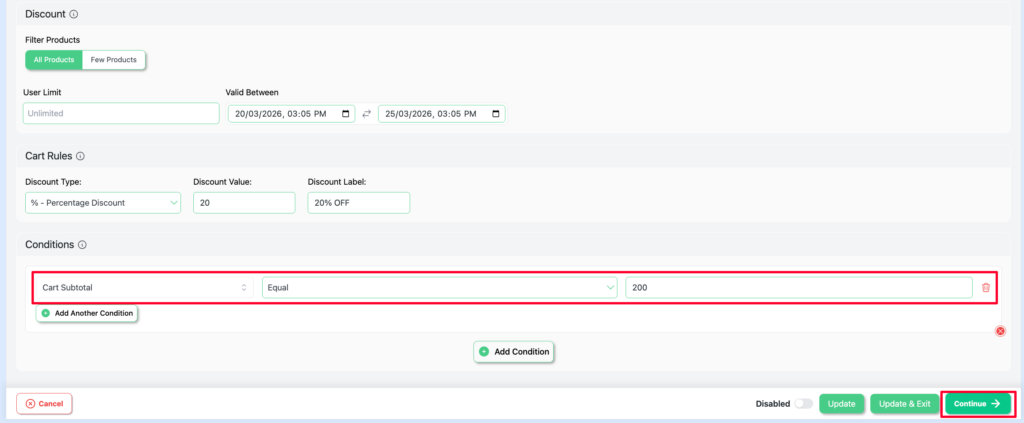Click the Add Condition button
Screen dimensions: 1024x423
pos(513,352)
